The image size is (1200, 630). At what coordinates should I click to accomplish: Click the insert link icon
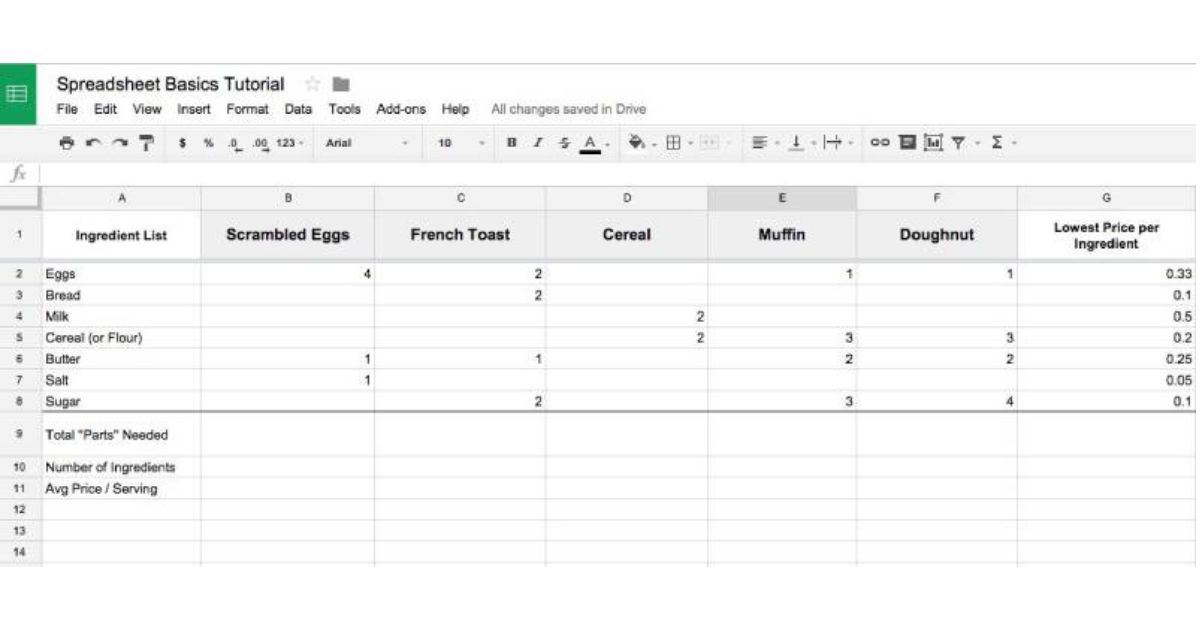[880, 143]
